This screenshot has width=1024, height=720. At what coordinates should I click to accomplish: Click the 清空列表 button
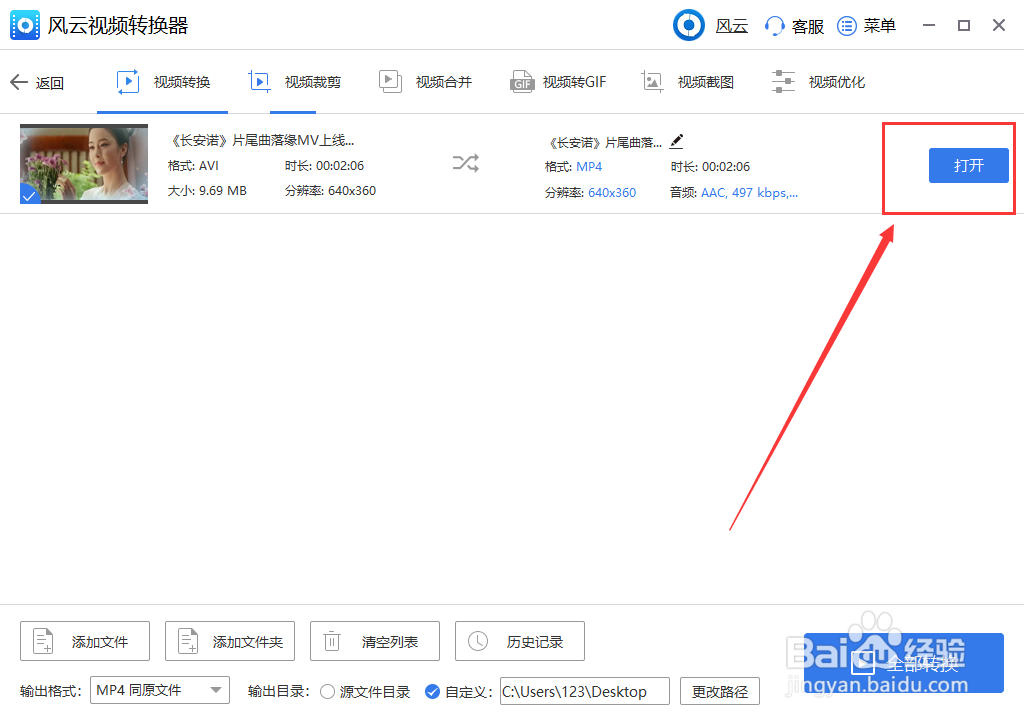(375, 641)
